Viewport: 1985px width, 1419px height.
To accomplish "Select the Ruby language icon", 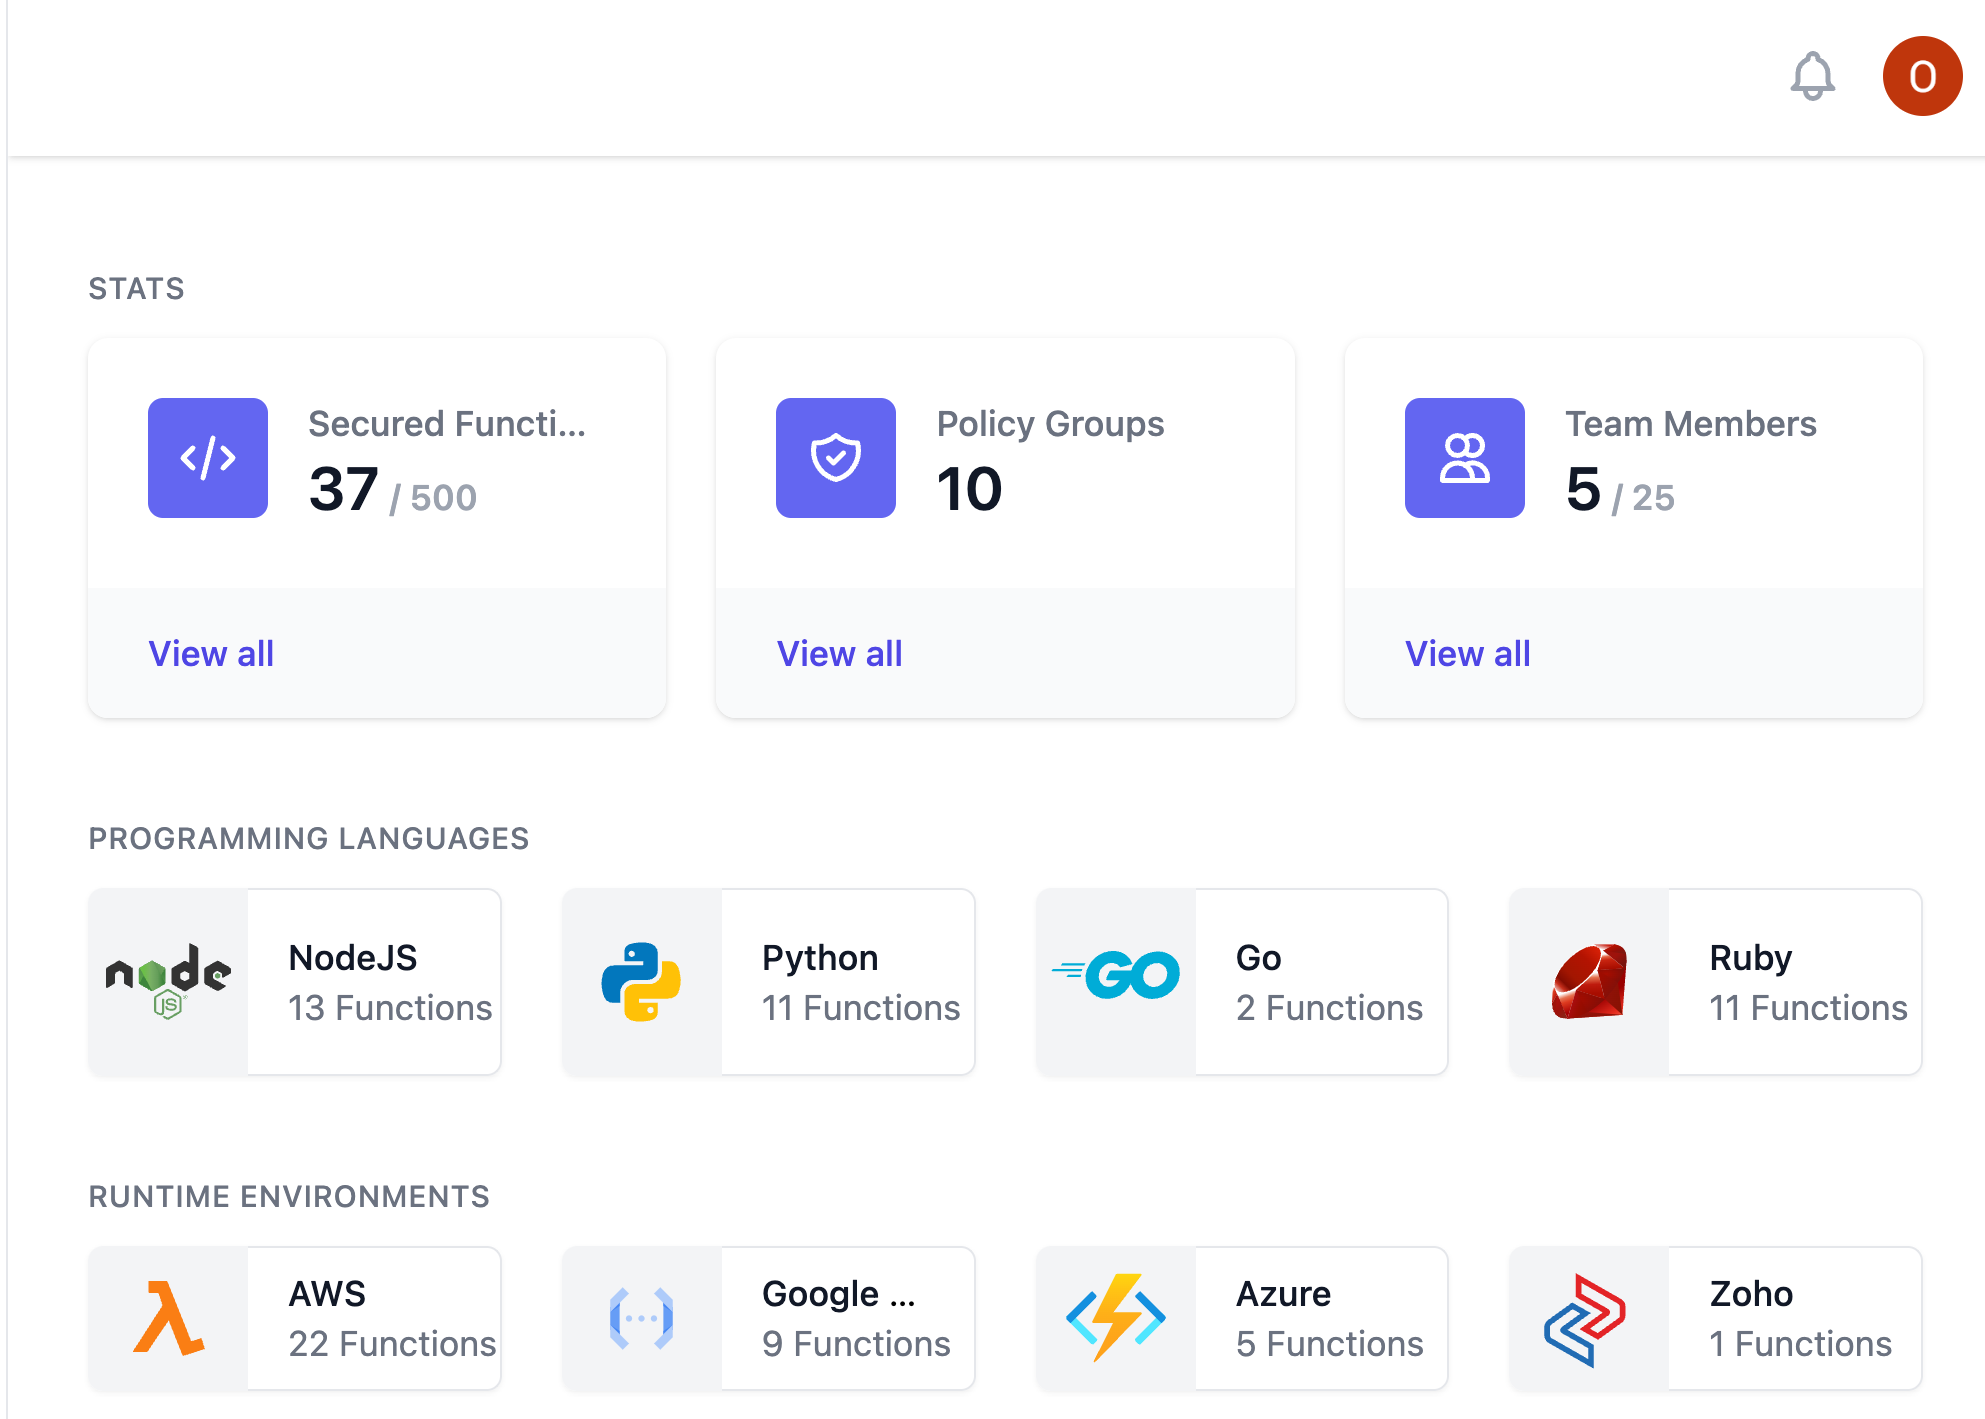I will click(x=1588, y=982).
